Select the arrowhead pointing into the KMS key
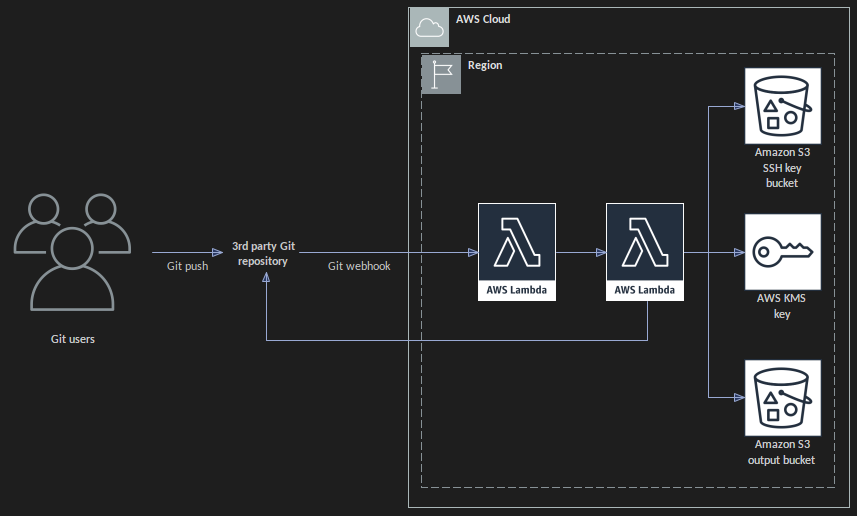The height and width of the screenshot is (516, 857). coord(740,252)
